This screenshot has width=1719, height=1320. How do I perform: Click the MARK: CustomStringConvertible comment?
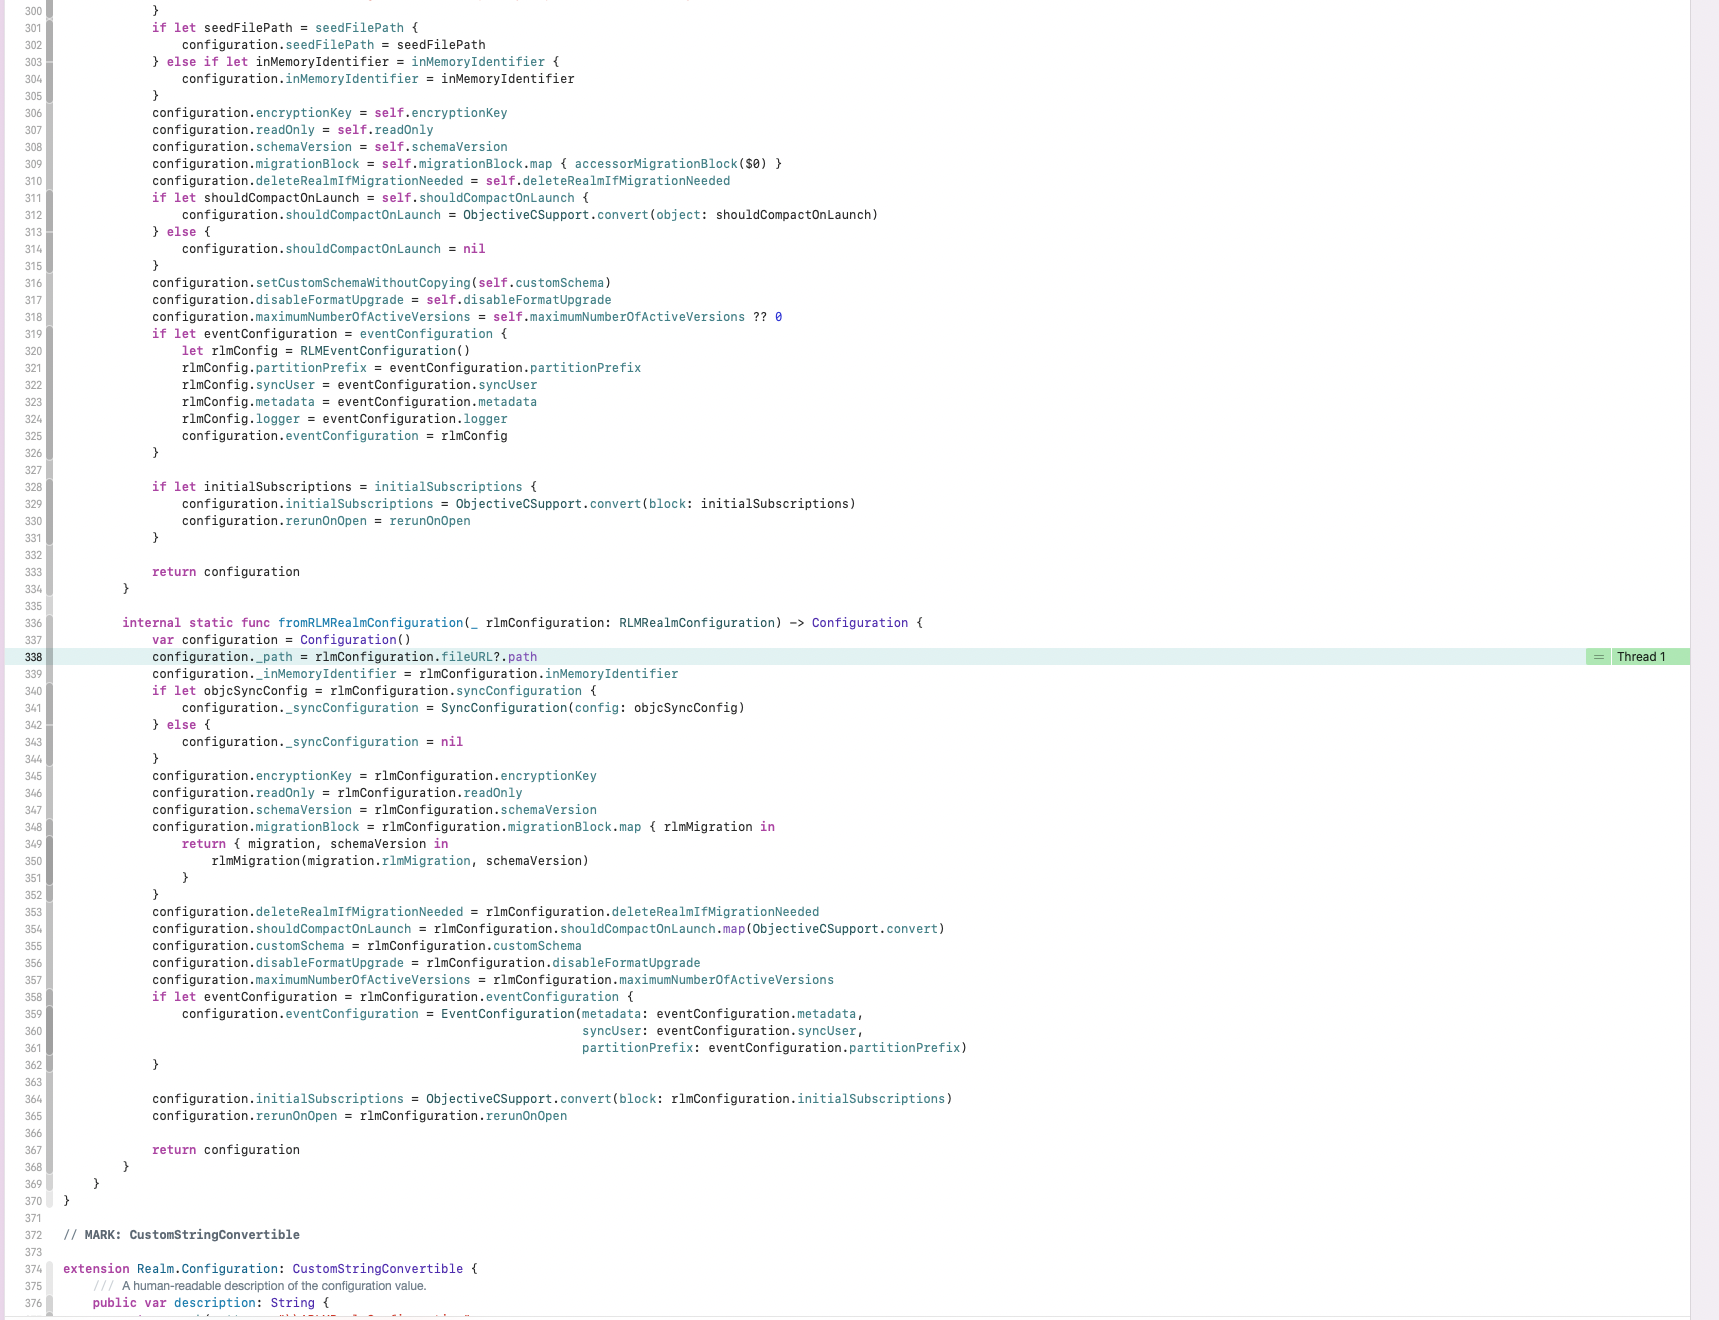pos(181,1235)
